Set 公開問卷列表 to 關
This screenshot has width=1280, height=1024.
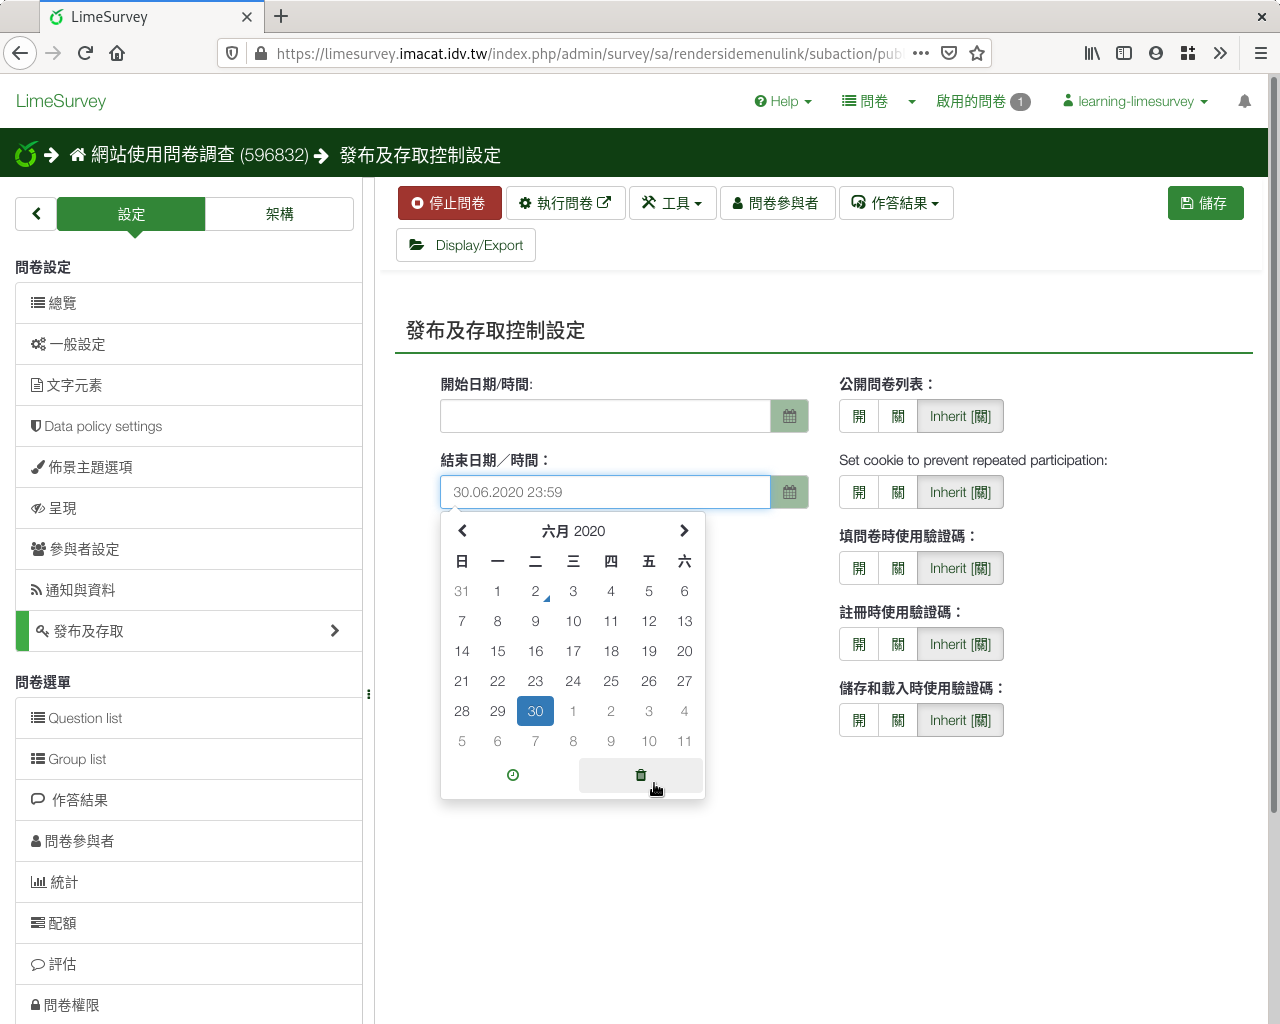[x=898, y=416]
